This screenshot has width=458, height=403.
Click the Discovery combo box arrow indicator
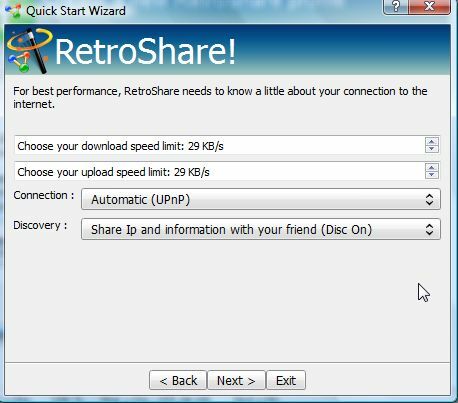point(430,229)
